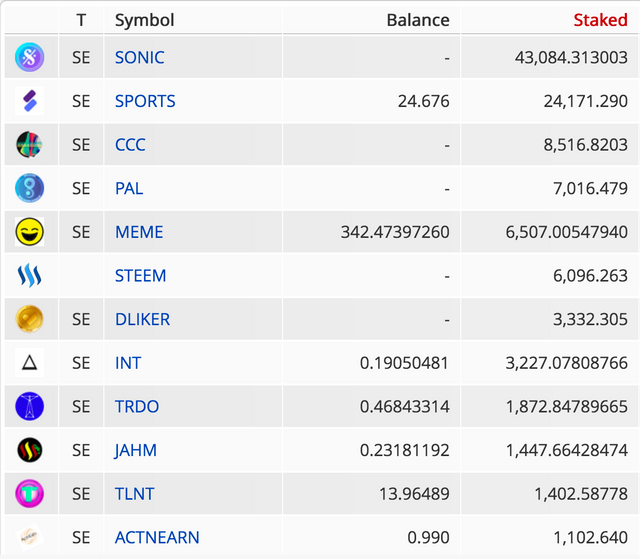Open the SONIC token link
Screen dimensions: 640x559
[140, 58]
